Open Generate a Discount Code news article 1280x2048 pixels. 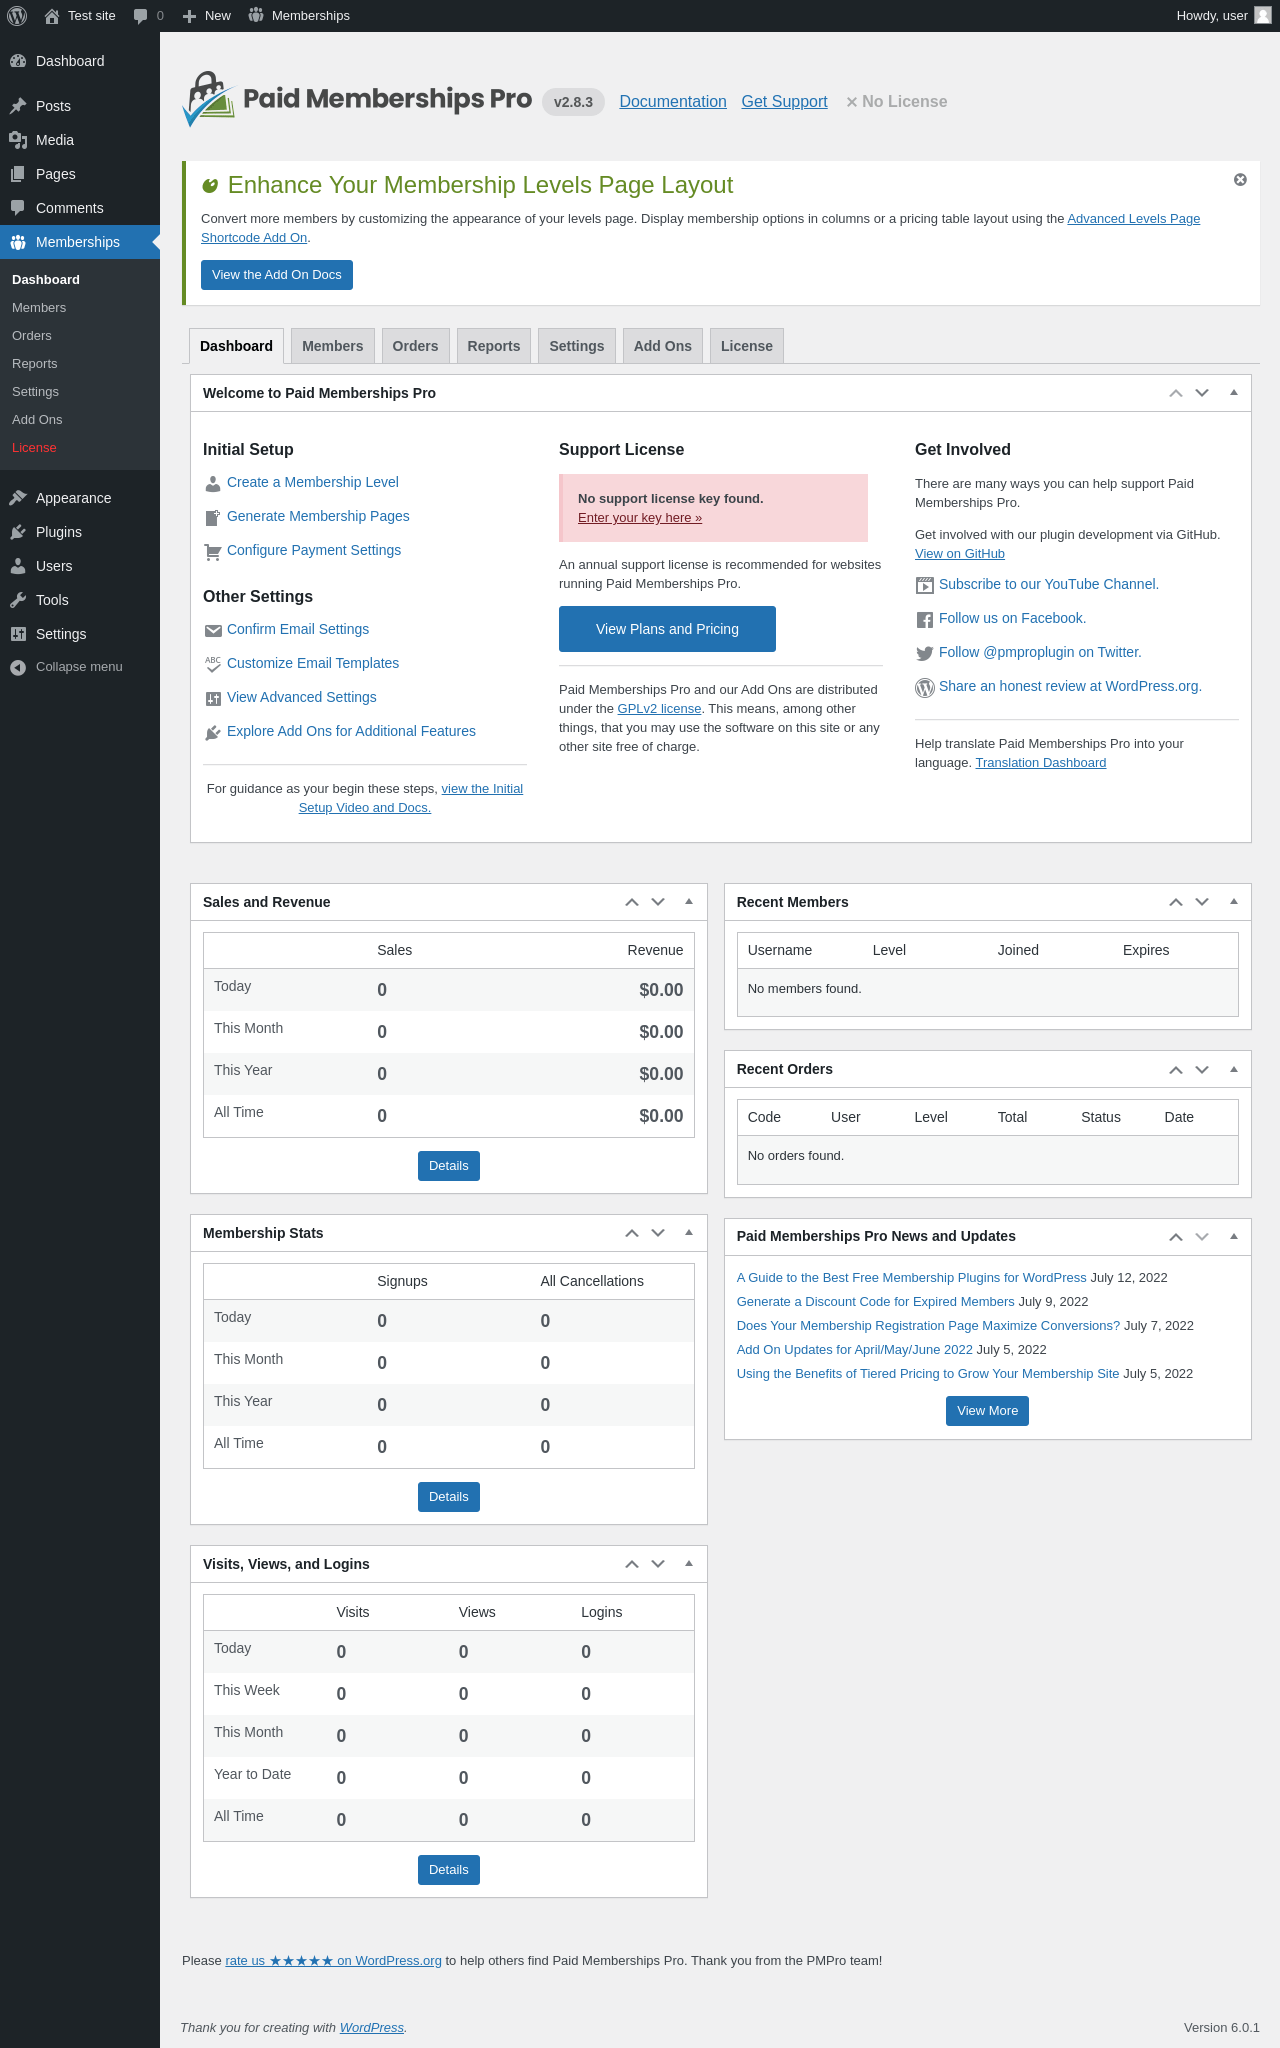point(876,1302)
